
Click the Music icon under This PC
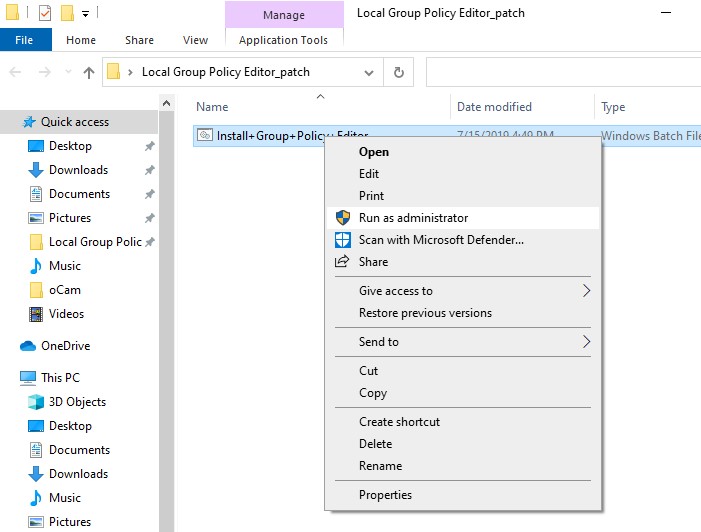(x=36, y=498)
